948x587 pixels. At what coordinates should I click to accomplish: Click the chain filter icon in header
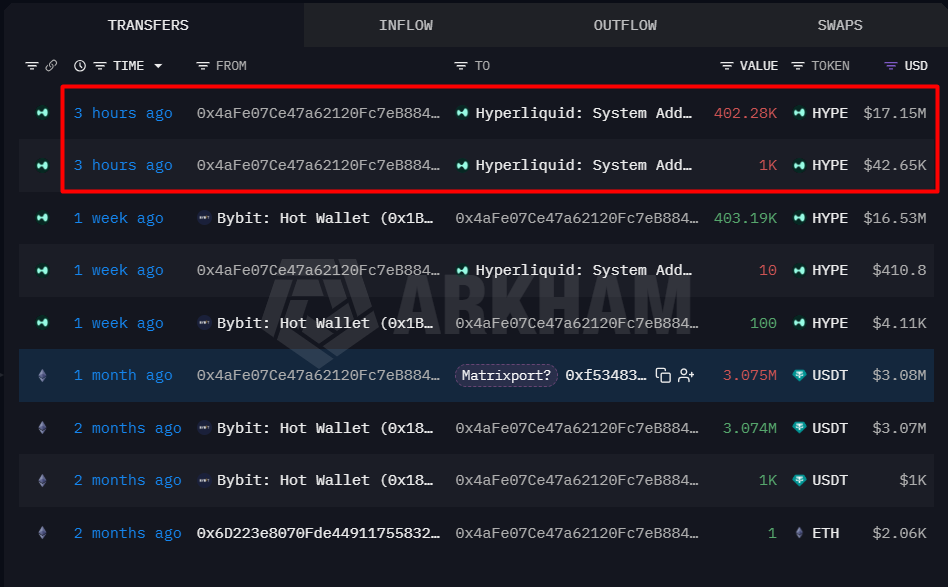(x=31, y=65)
